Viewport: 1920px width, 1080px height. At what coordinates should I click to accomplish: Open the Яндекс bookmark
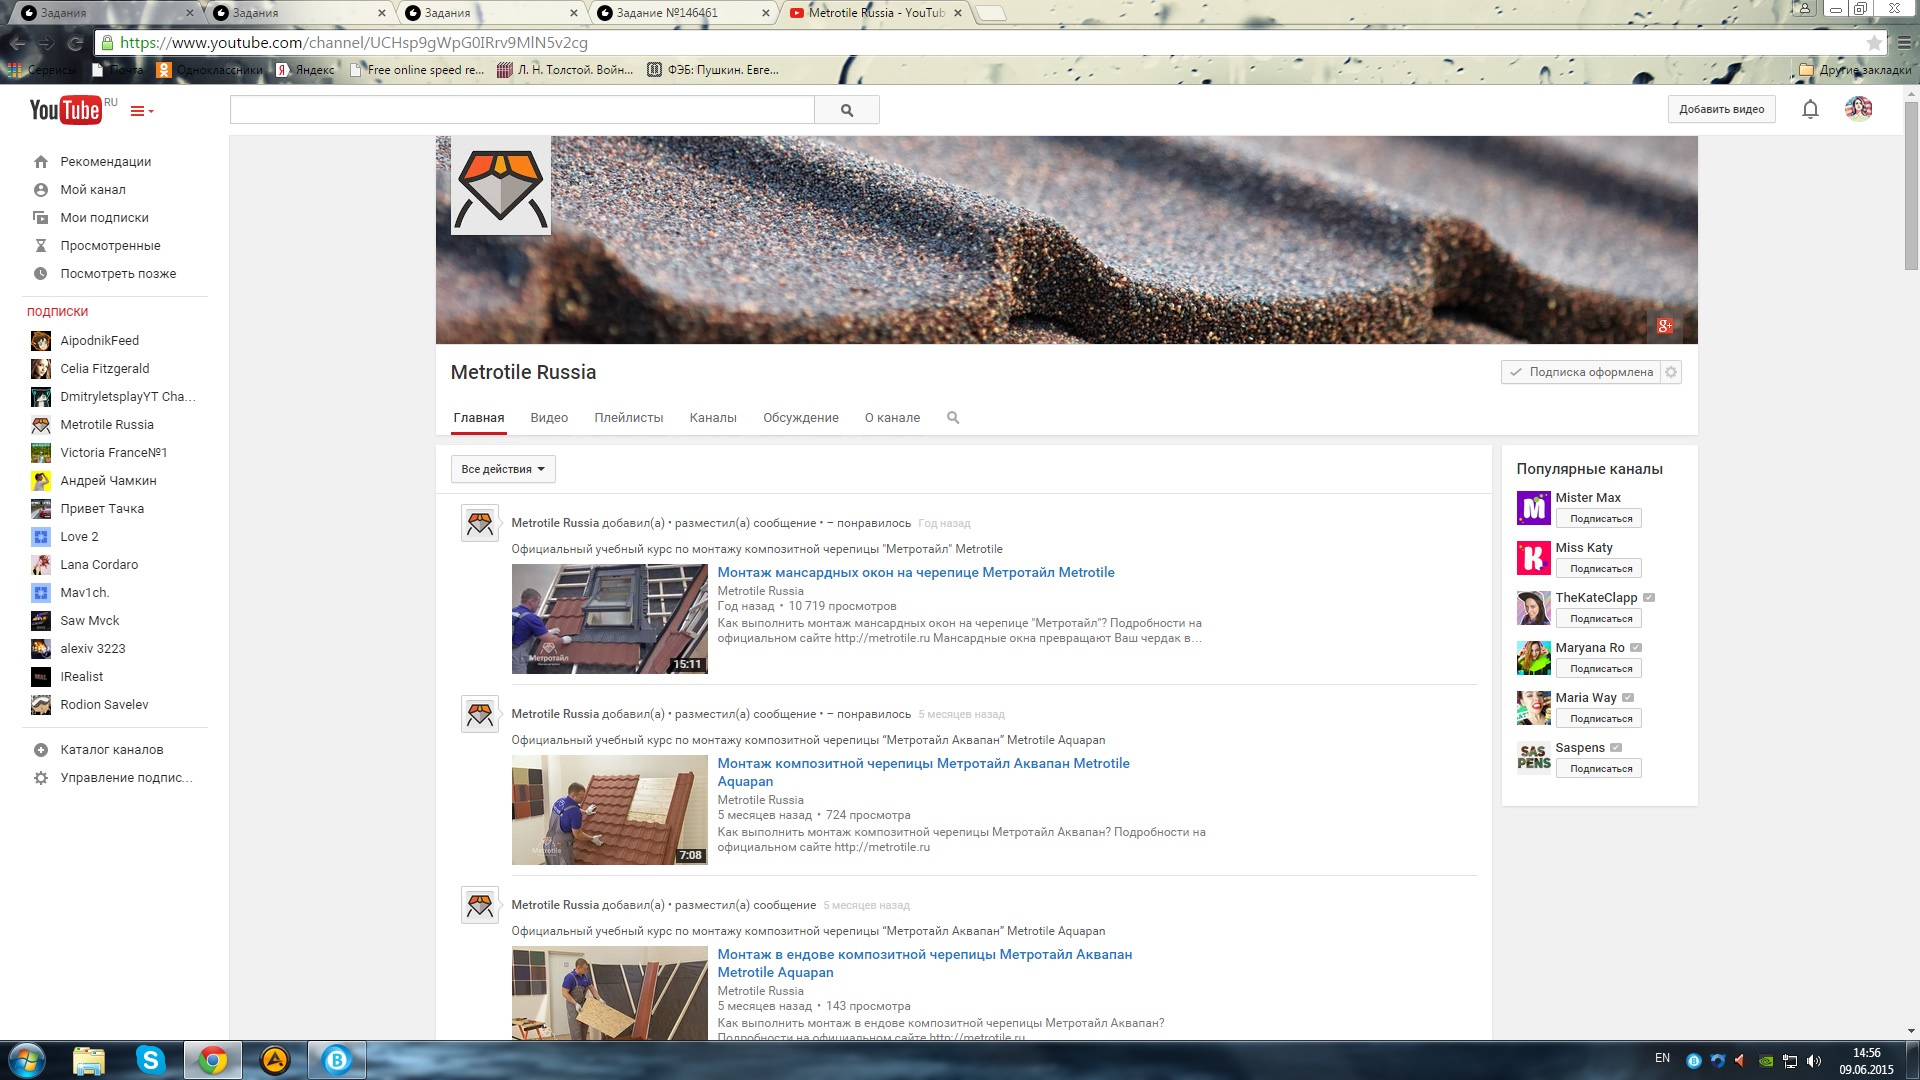pyautogui.click(x=306, y=70)
